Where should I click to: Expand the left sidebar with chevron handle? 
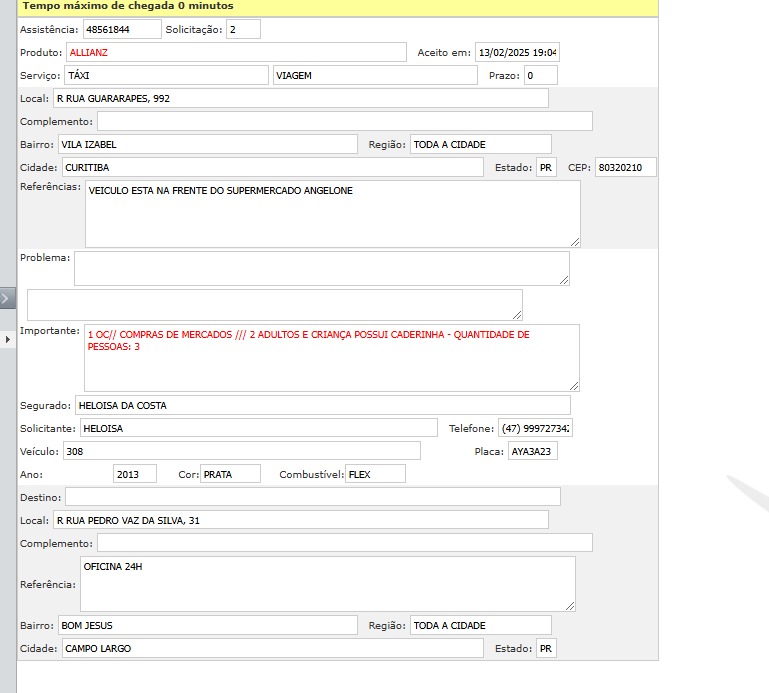[x=7, y=298]
